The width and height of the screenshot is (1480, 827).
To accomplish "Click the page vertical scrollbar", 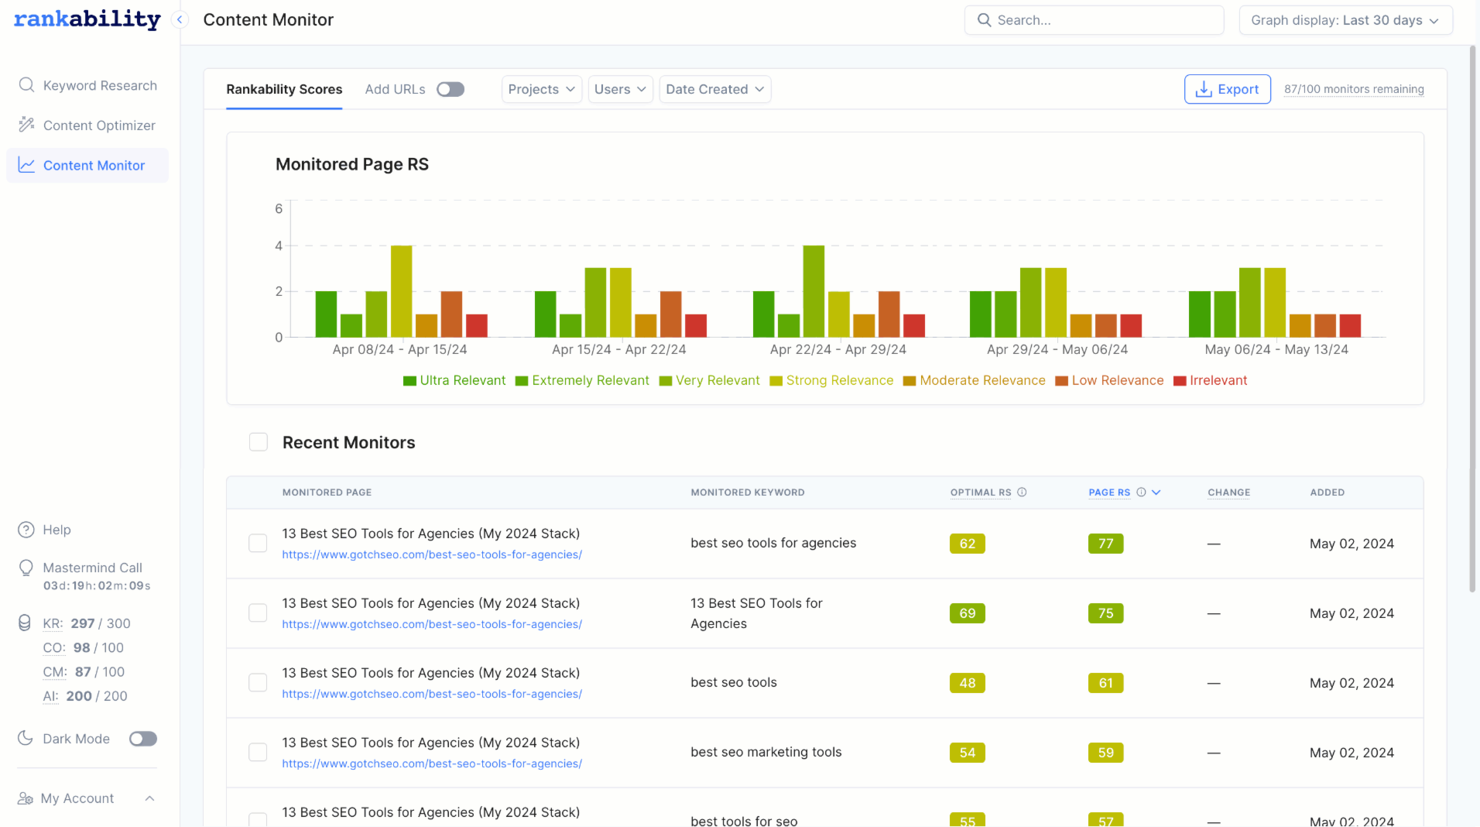I will click(x=1473, y=320).
